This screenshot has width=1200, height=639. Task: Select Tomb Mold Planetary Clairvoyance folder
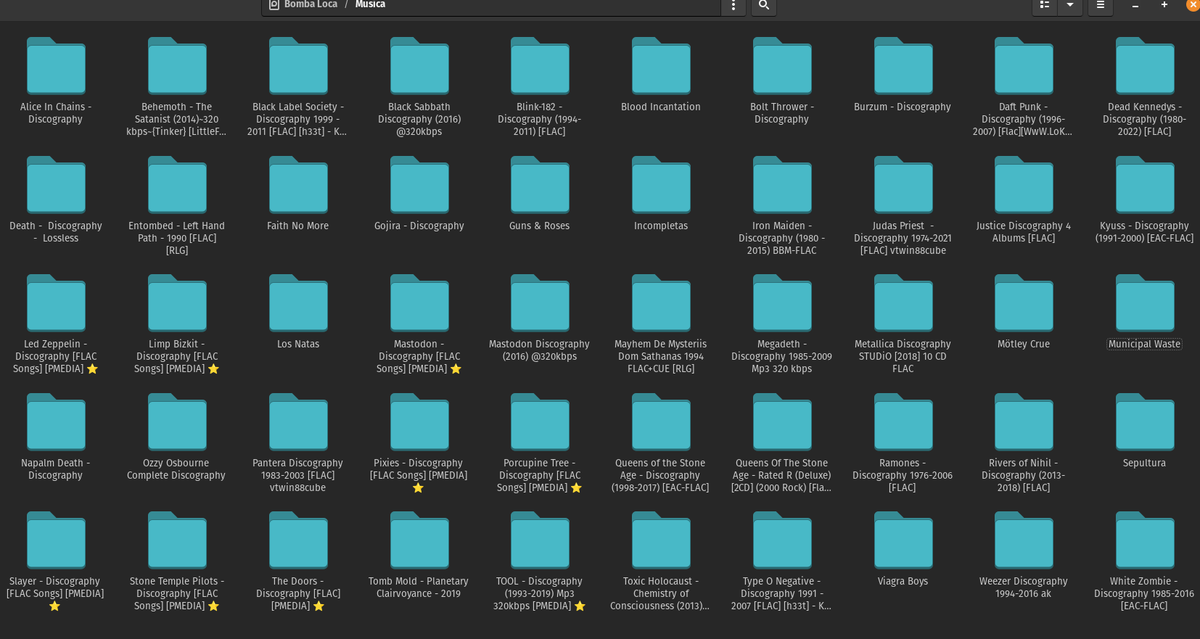click(x=419, y=540)
